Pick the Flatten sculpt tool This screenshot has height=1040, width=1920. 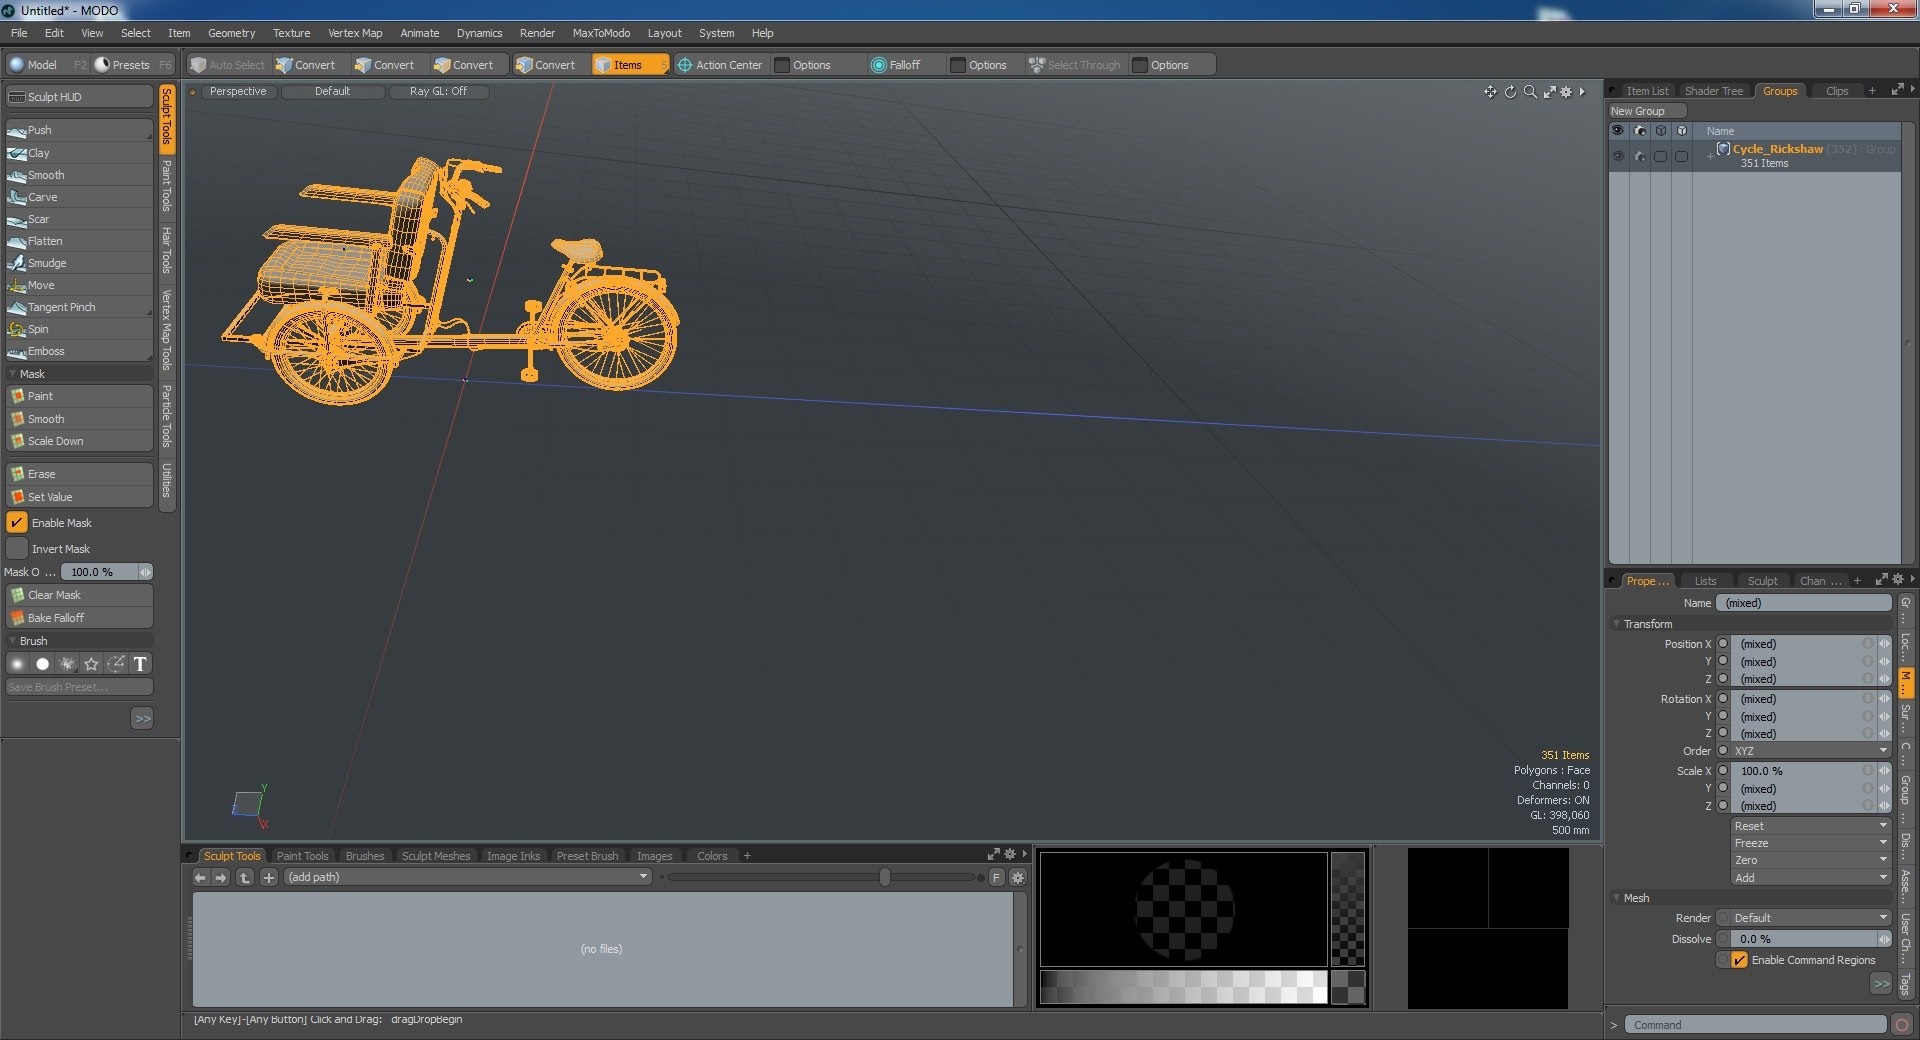[x=79, y=241]
